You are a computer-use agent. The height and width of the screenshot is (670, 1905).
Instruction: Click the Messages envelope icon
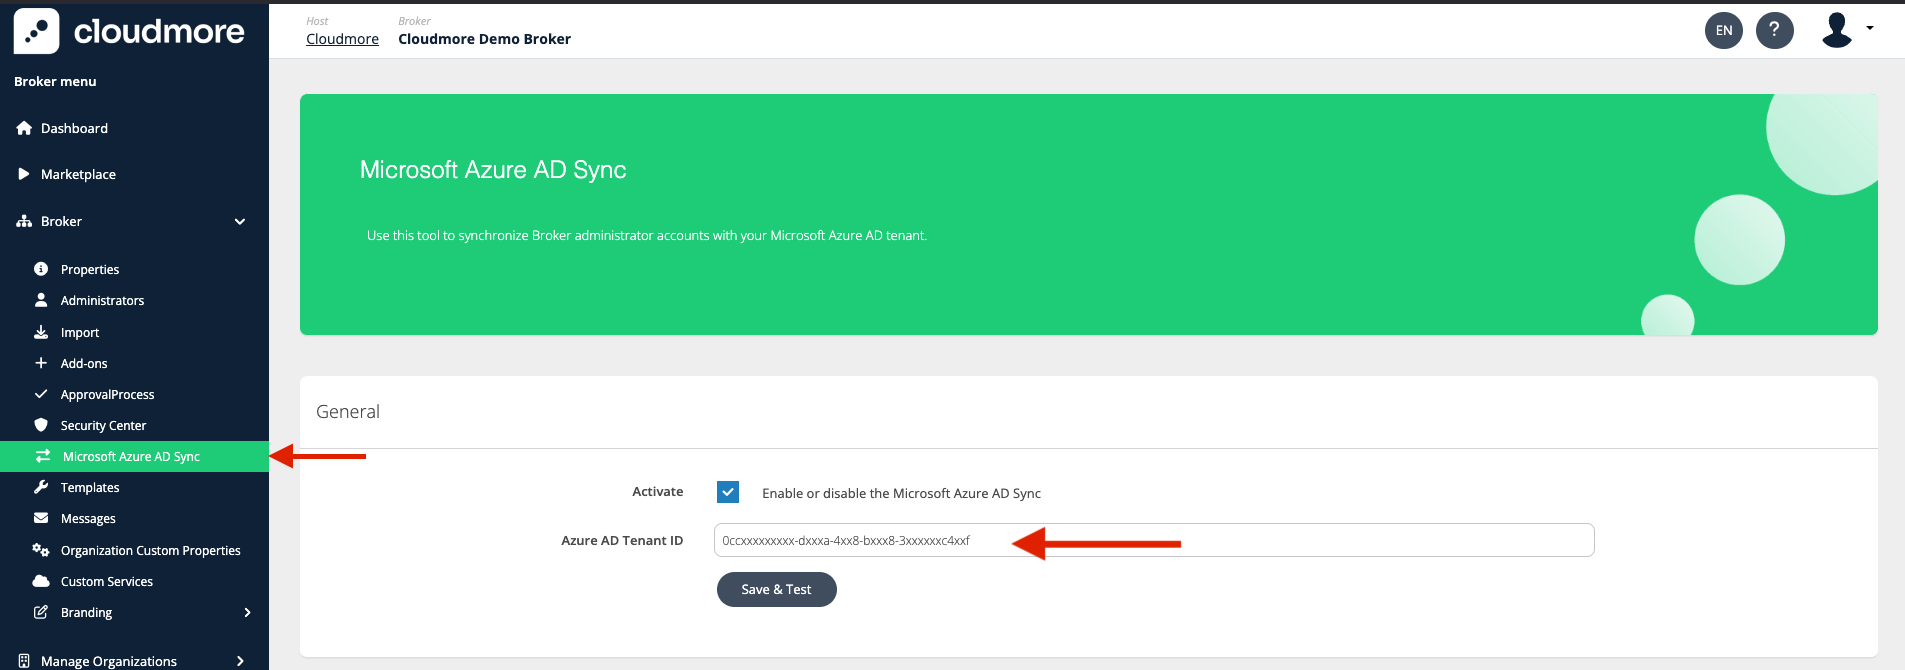pyautogui.click(x=41, y=518)
